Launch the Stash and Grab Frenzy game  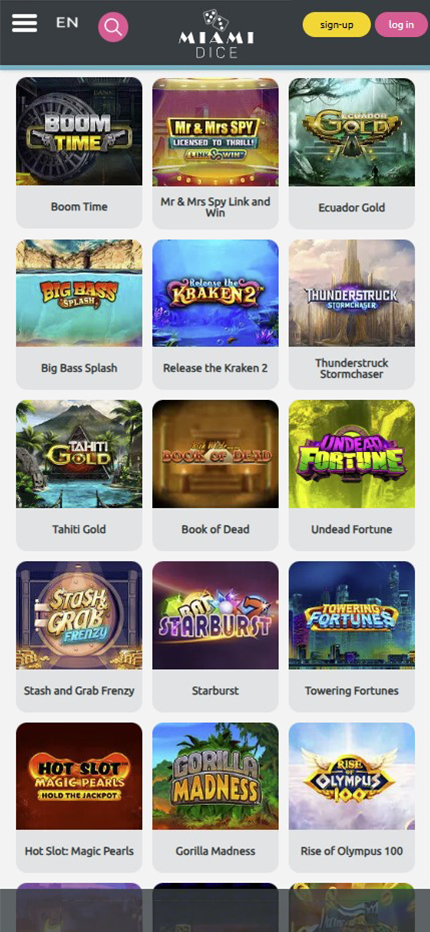pos(79,637)
